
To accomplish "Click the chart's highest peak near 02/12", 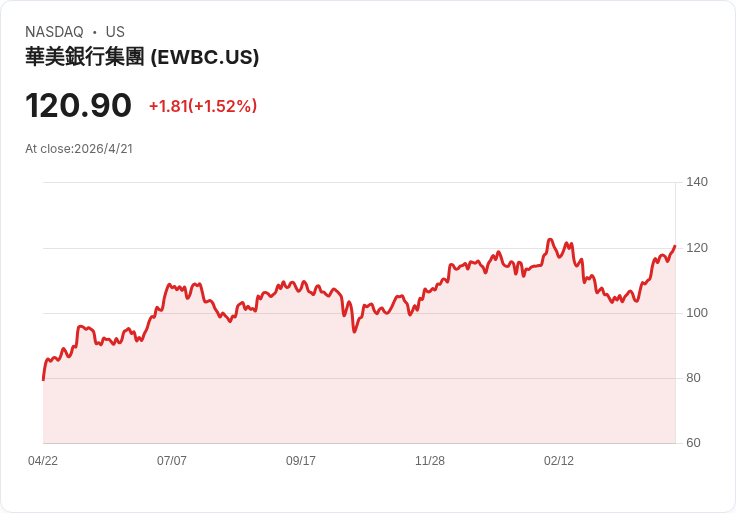I will 550,239.
